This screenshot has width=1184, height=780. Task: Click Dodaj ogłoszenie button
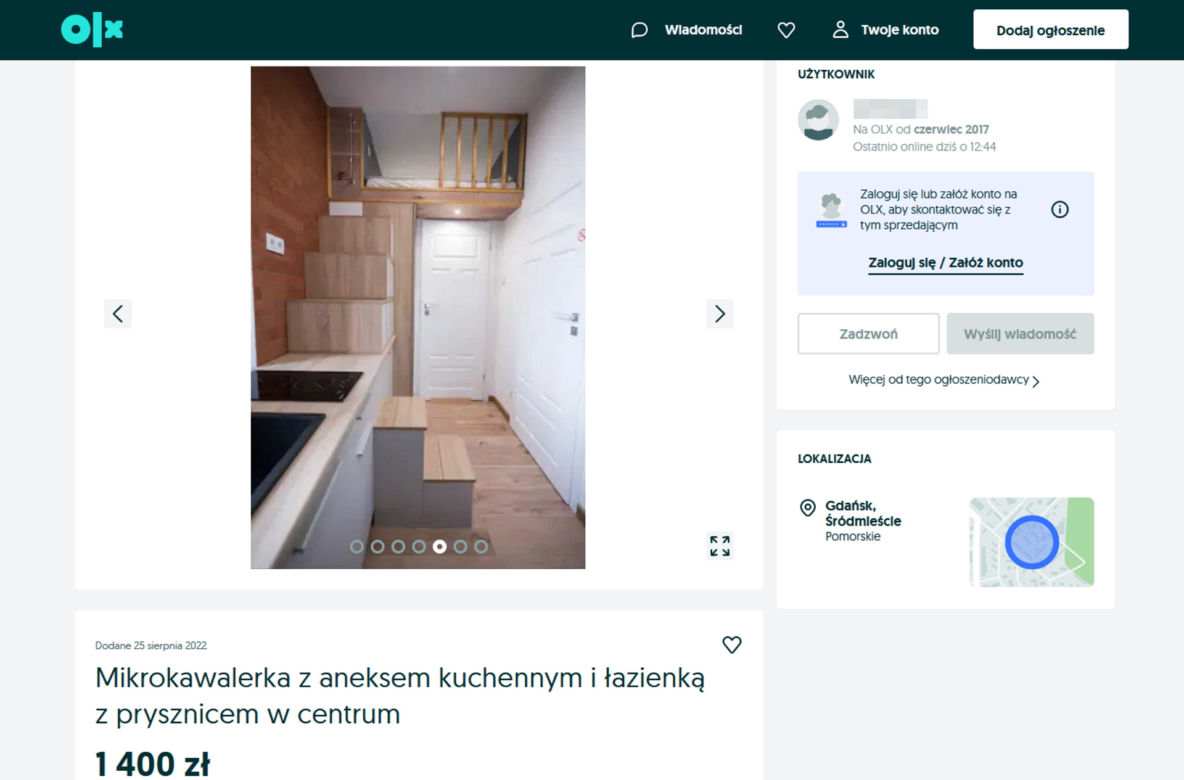tap(1050, 29)
